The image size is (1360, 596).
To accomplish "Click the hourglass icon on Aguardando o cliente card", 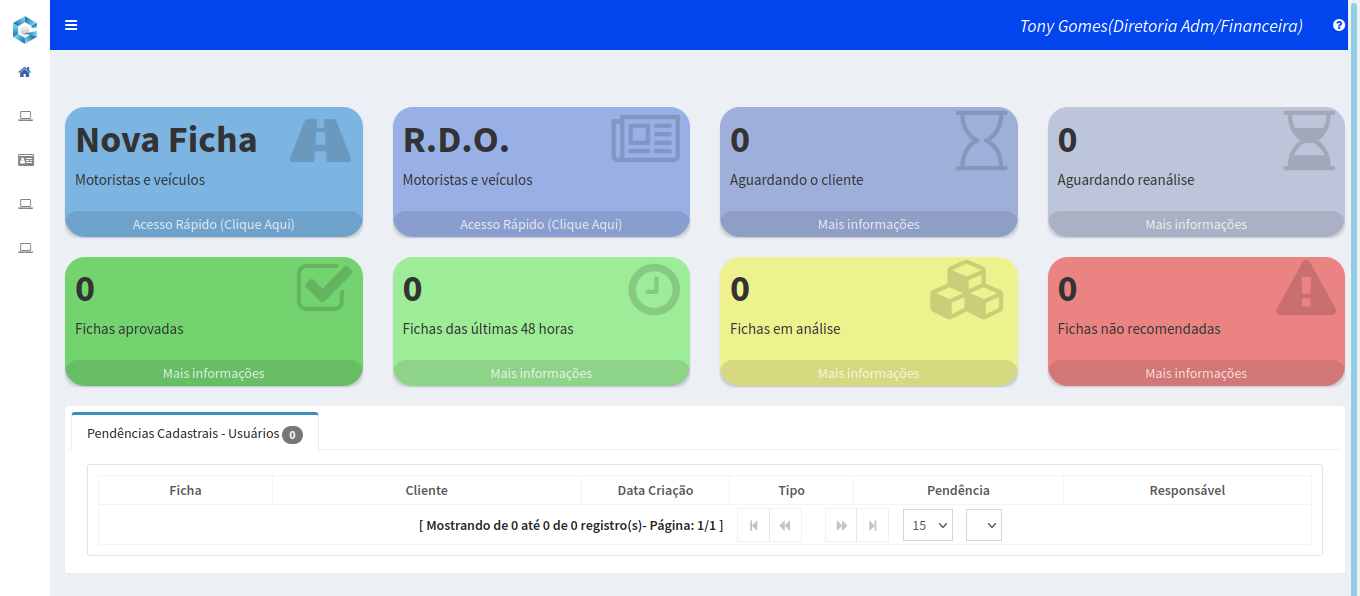I will pos(982,140).
